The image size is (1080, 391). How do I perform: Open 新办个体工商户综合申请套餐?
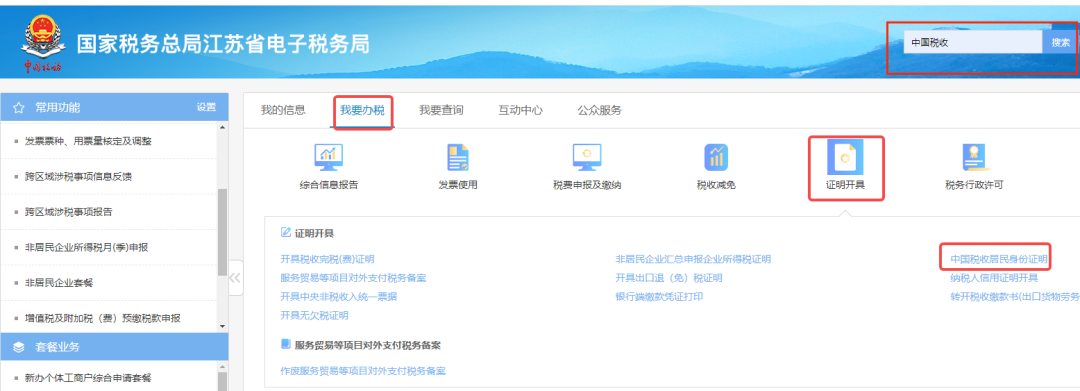tap(87, 378)
